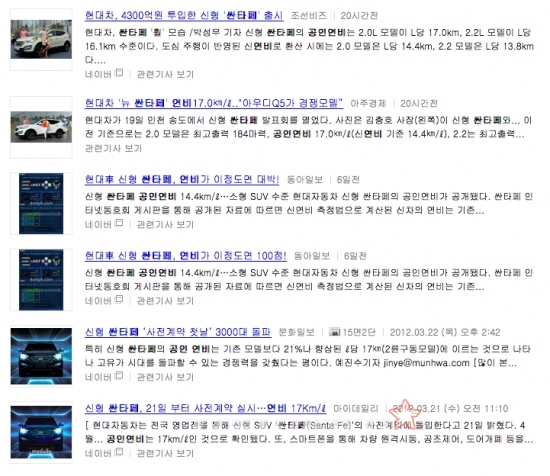Open the headline '현대차, 4300억원 투입한 신형 싼타페 출시'
Image resolution: width=550 pixels, height=476 pixels.
pos(184,15)
